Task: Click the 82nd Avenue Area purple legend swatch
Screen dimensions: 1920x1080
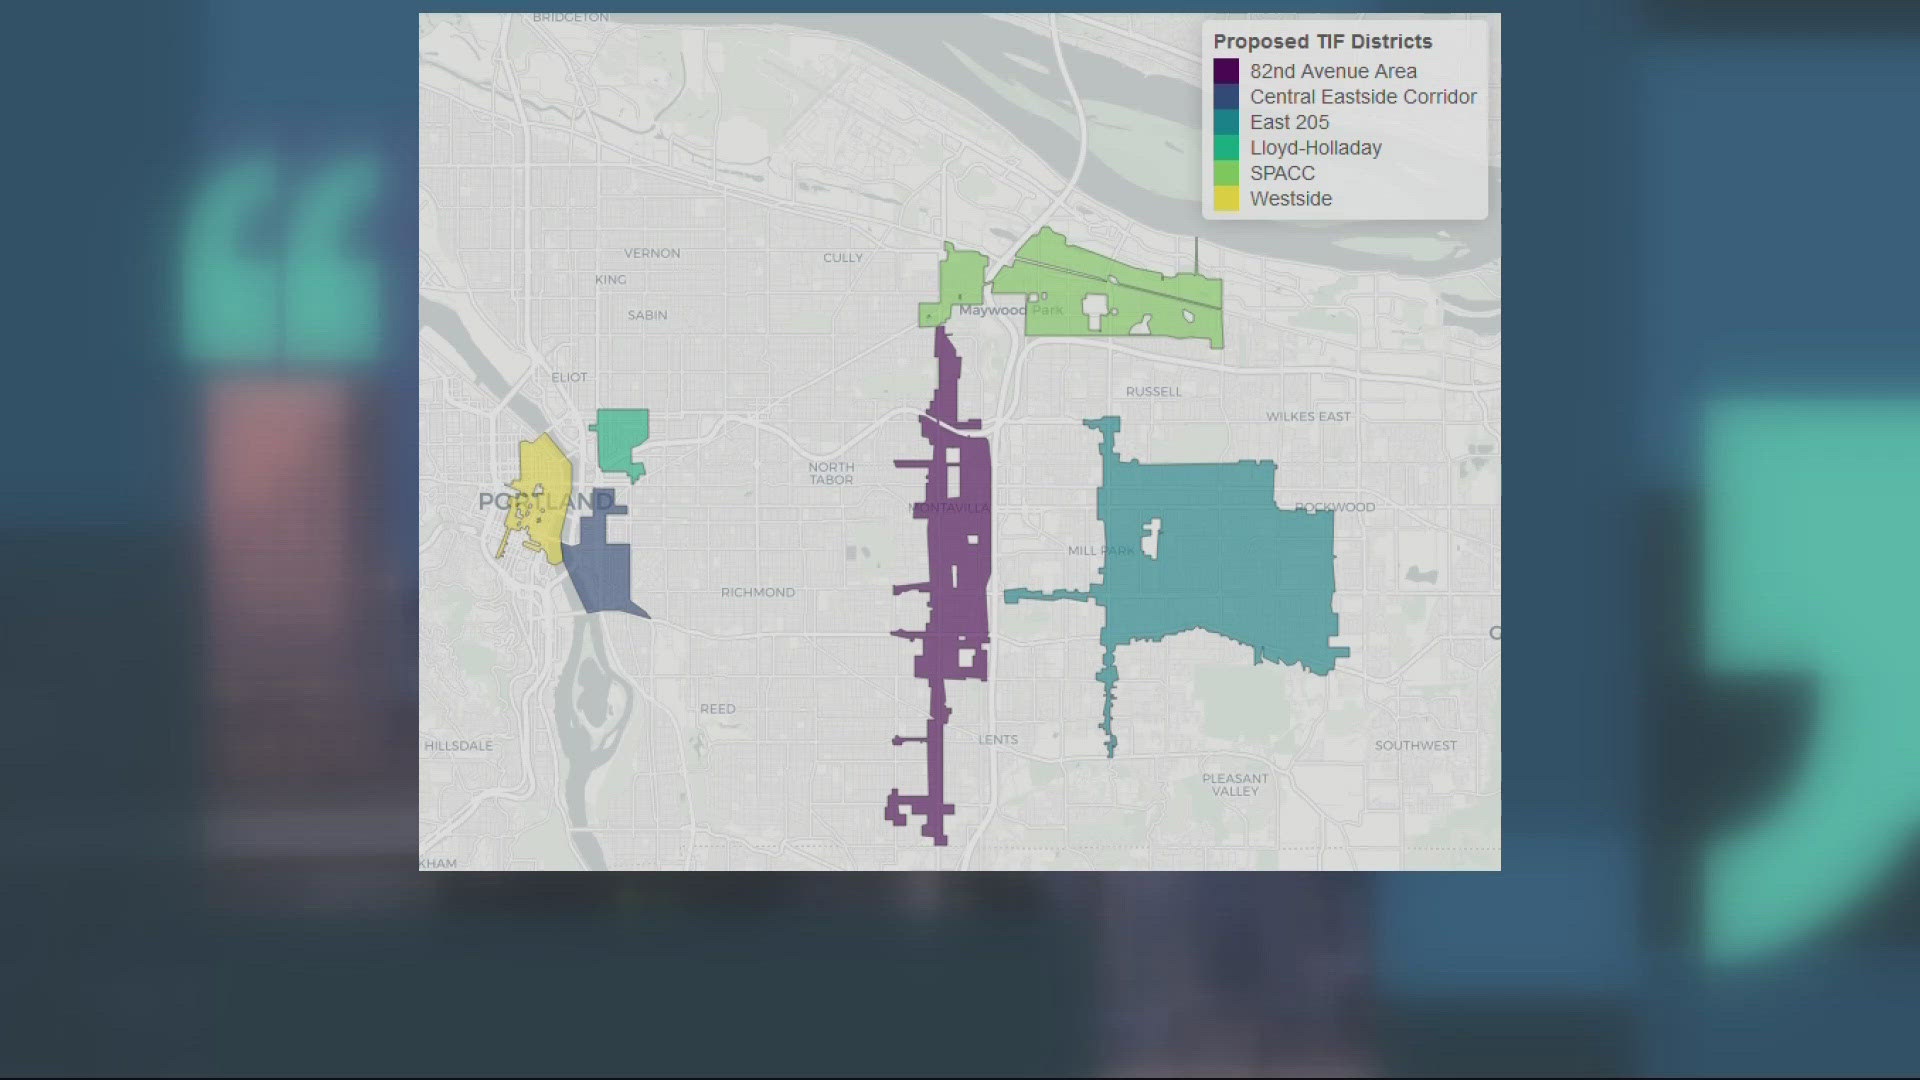Action: [1226, 71]
